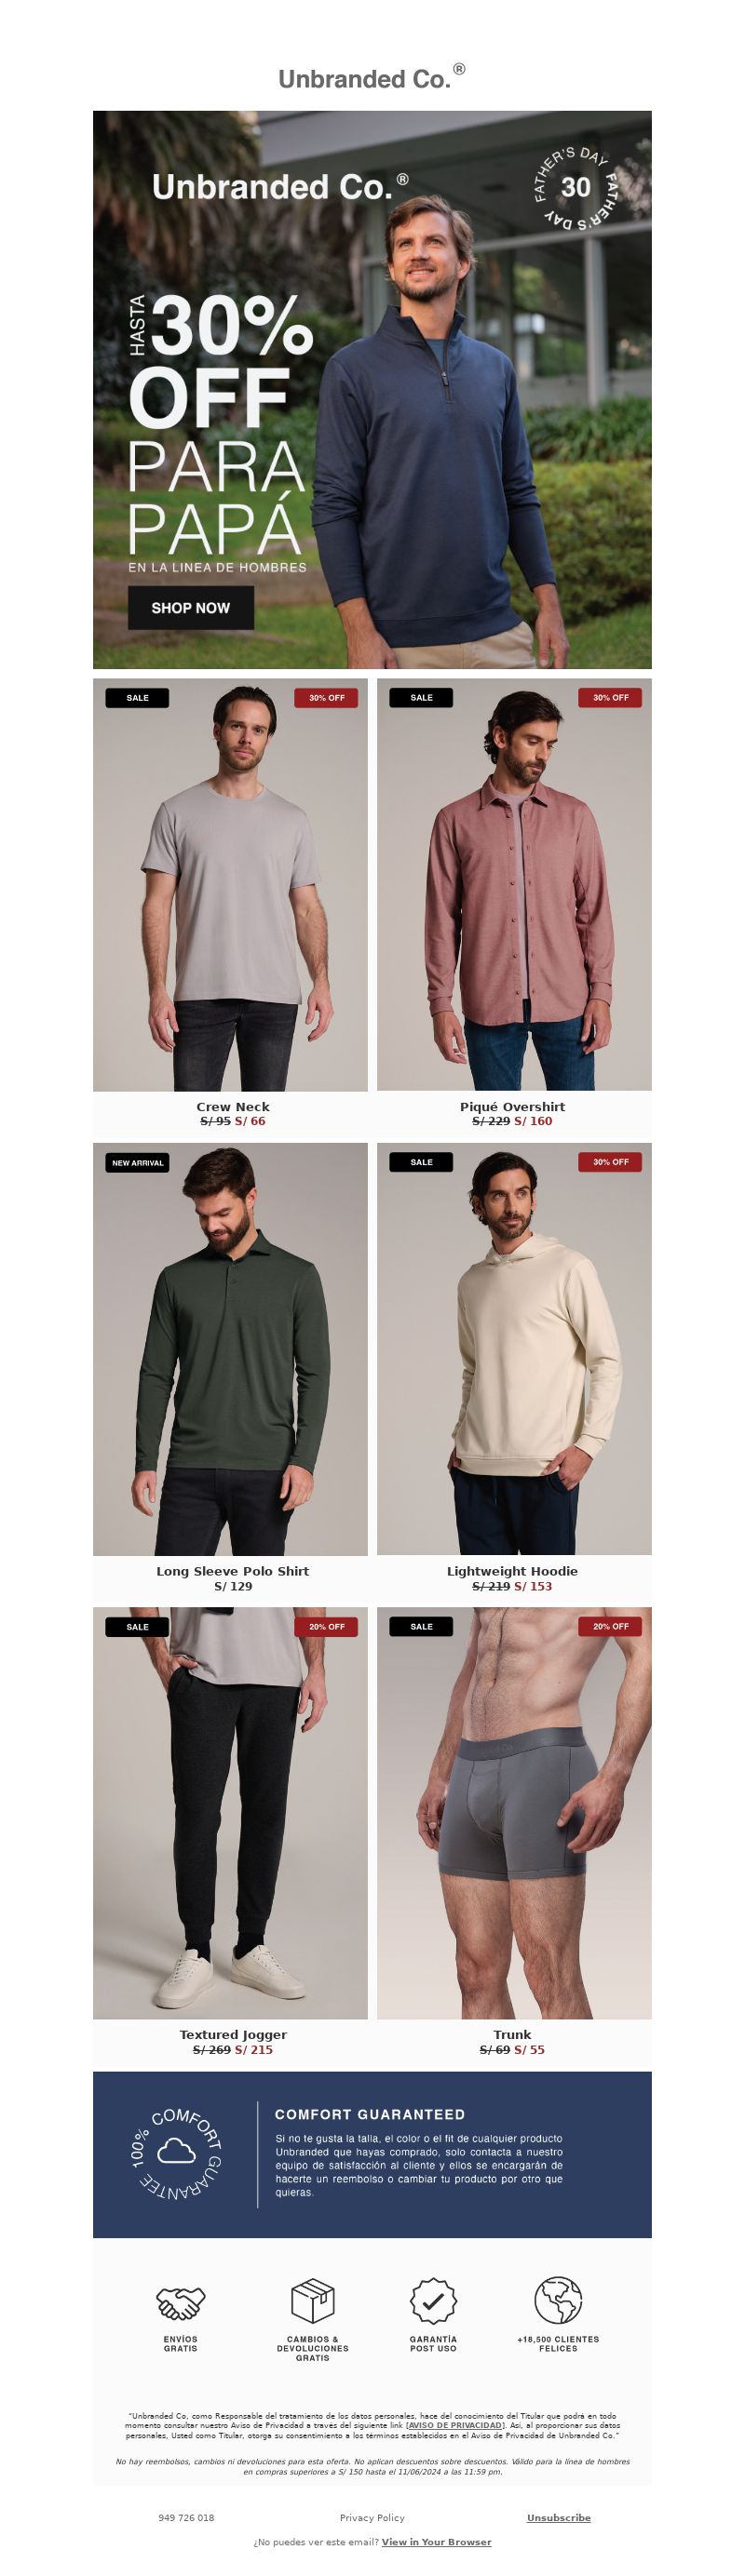
Task: Select the Piqué Overshirt product photo
Action: 514,885
